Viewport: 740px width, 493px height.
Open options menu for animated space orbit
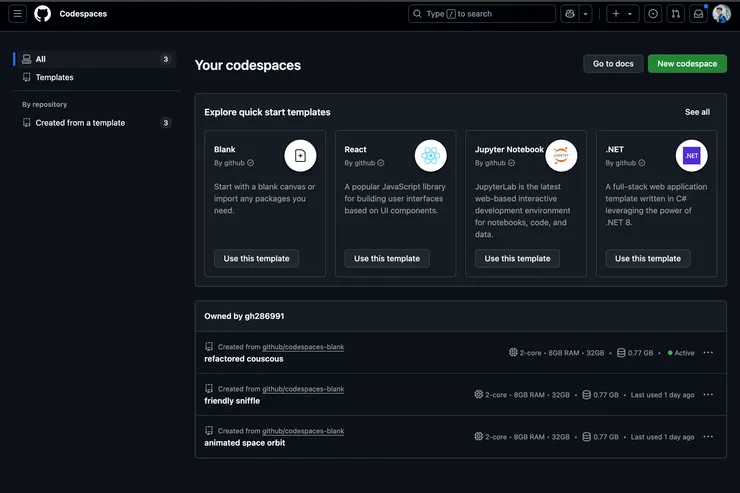click(x=708, y=437)
